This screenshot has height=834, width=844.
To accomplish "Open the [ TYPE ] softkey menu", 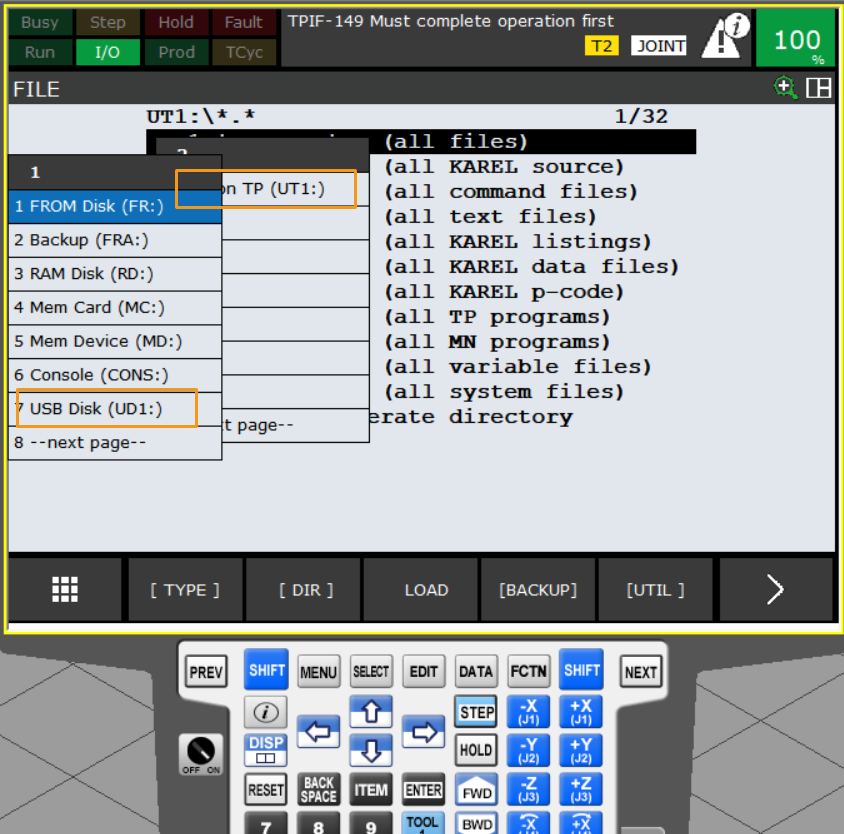I will point(185,590).
